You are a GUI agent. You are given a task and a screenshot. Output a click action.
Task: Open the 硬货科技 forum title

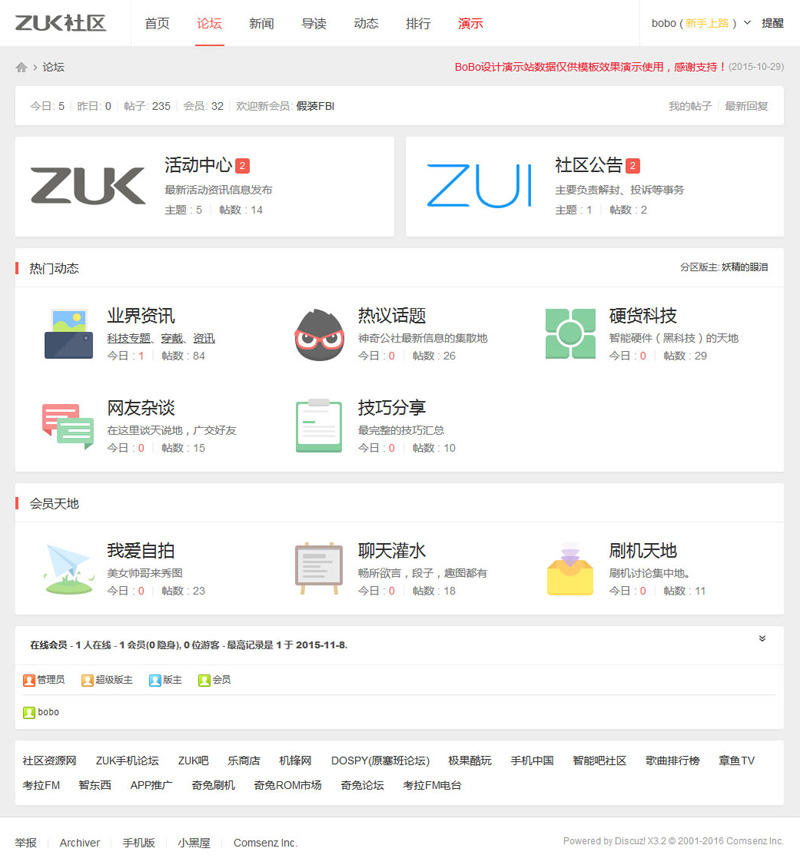(x=643, y=316)
